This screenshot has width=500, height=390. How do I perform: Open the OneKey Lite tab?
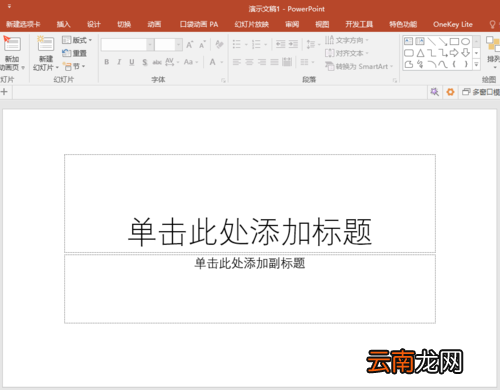[x=453, y=24]
